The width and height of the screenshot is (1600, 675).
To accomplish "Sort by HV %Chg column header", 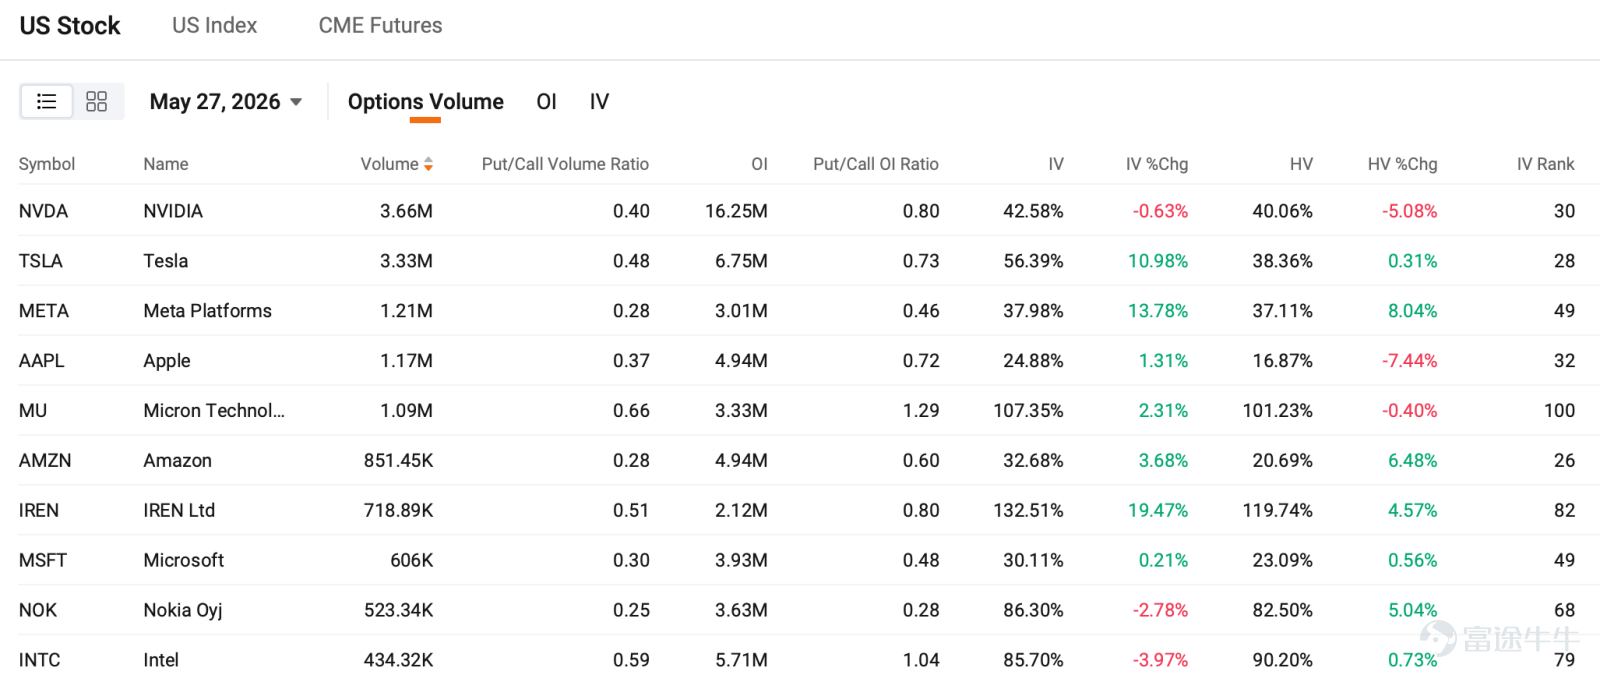I will 1402,164.
